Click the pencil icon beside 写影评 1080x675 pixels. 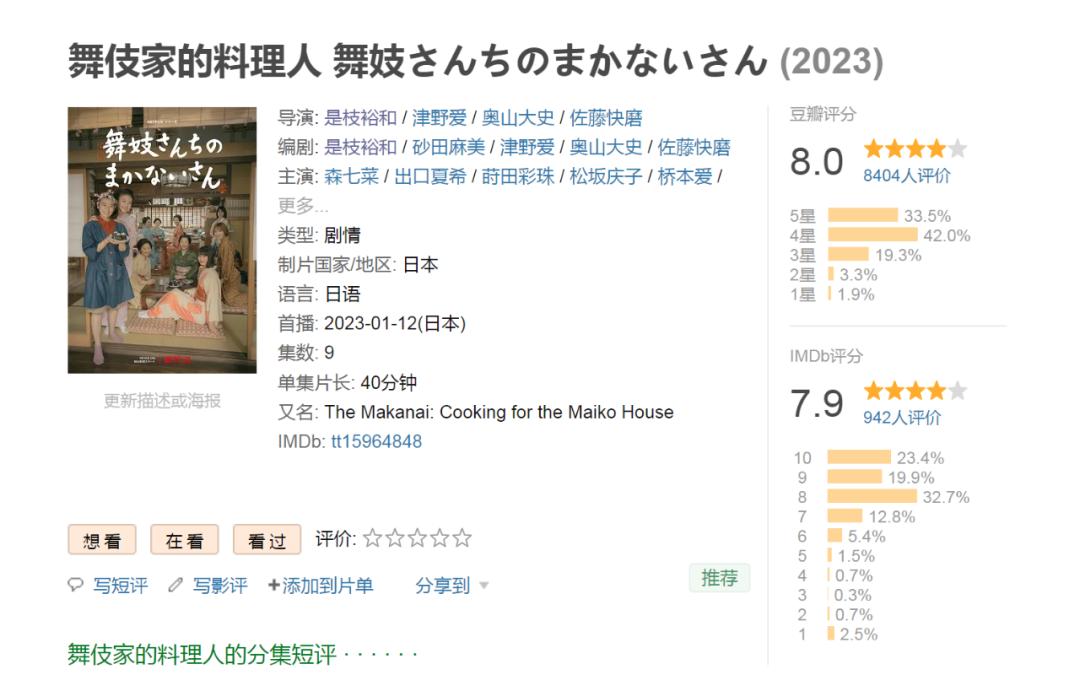click(176, 586)
